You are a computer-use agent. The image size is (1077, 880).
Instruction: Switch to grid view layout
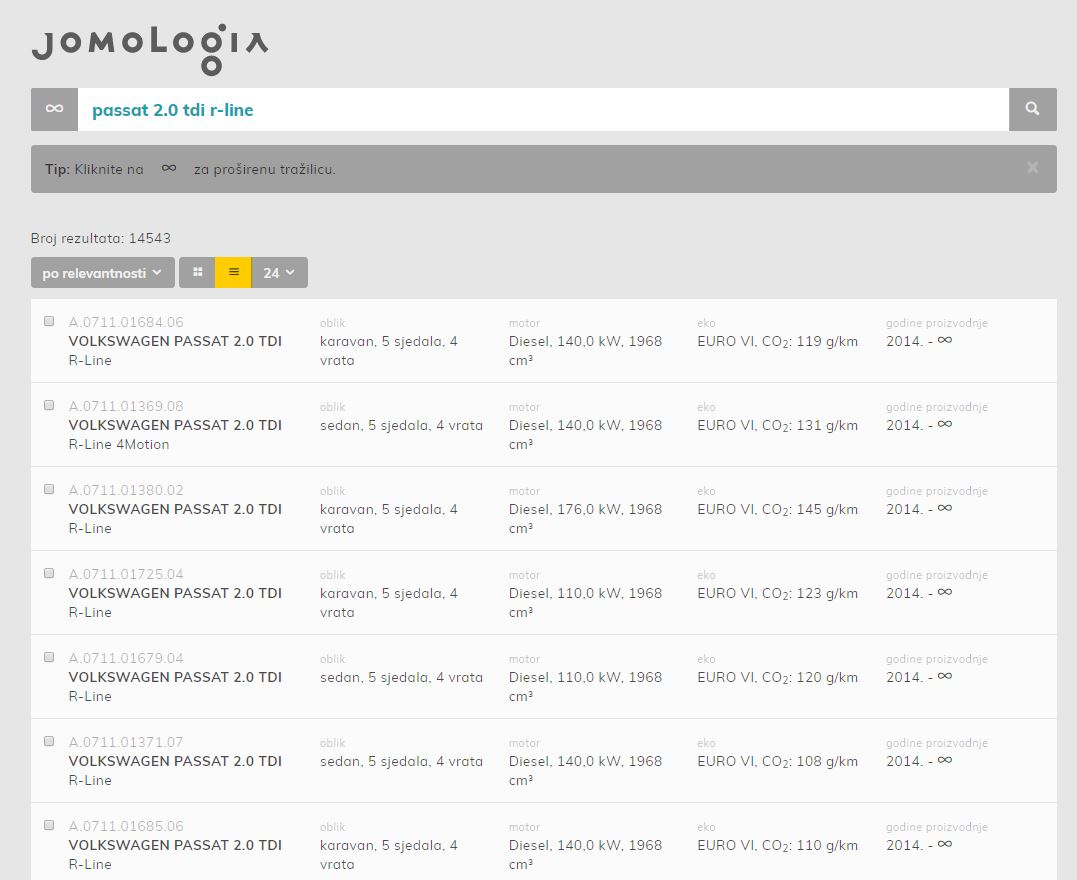(198, 273)
